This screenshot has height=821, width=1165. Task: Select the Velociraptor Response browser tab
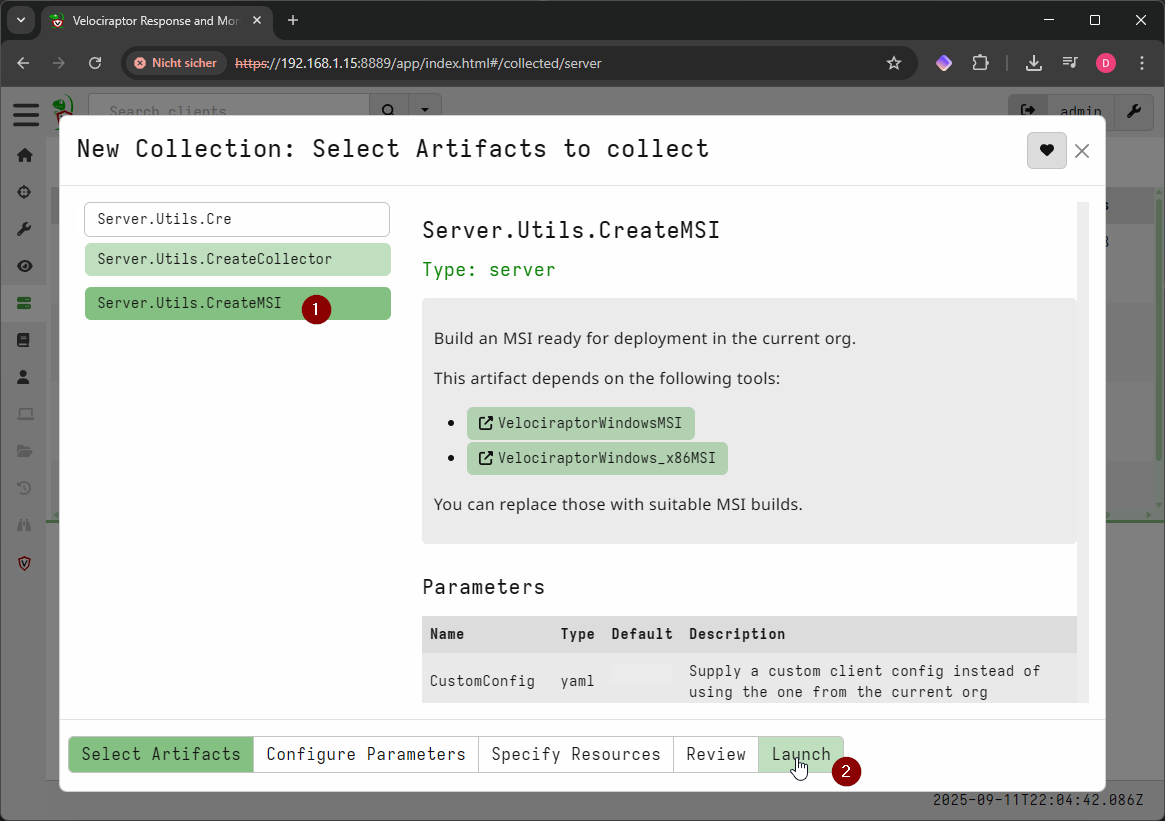click(158, 21)
